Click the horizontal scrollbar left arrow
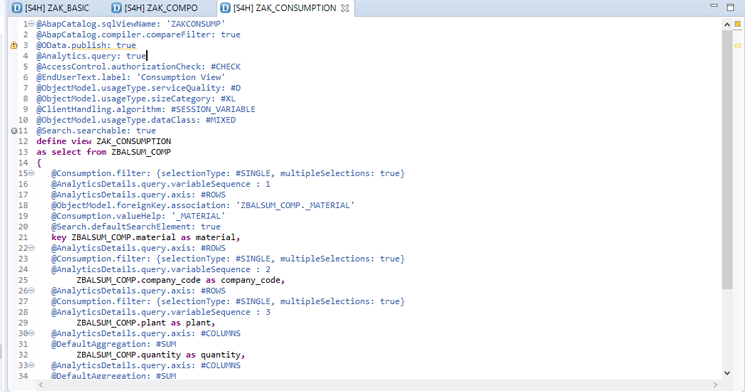 41,385
